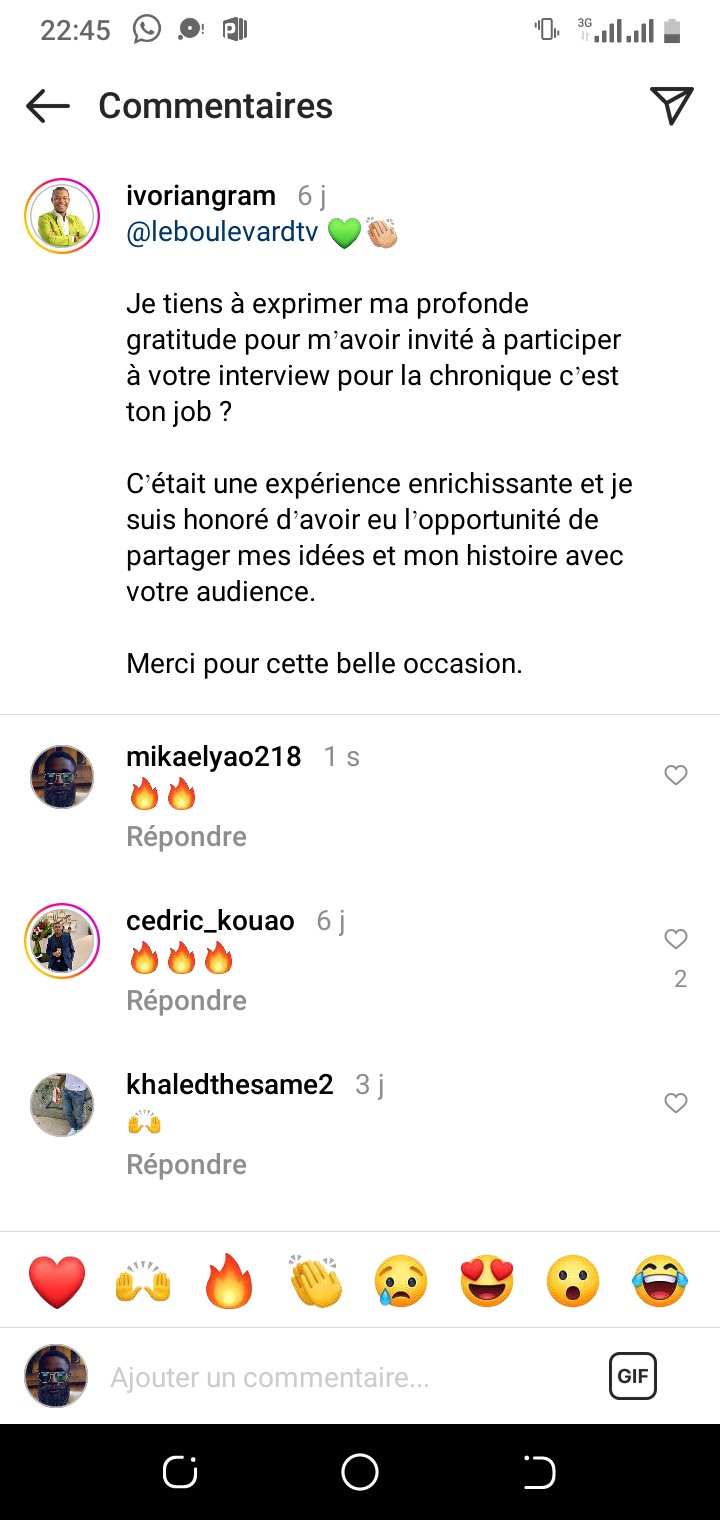This screenshot has height=1520, width=720.
Task: Tap the Android home navigation button
Action: 360,1472
